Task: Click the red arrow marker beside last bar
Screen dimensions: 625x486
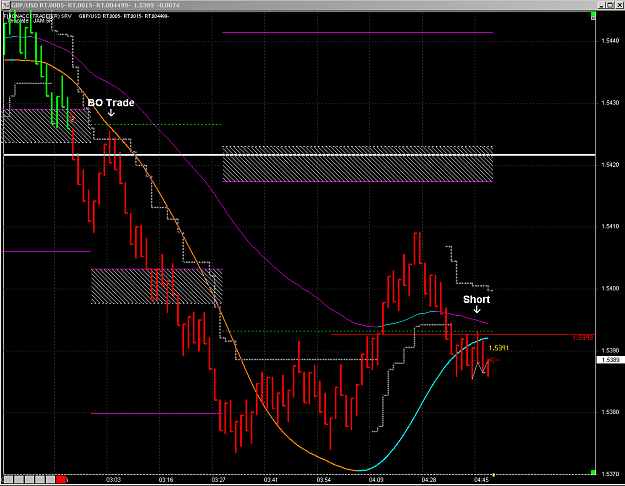Action: (494, 360)
